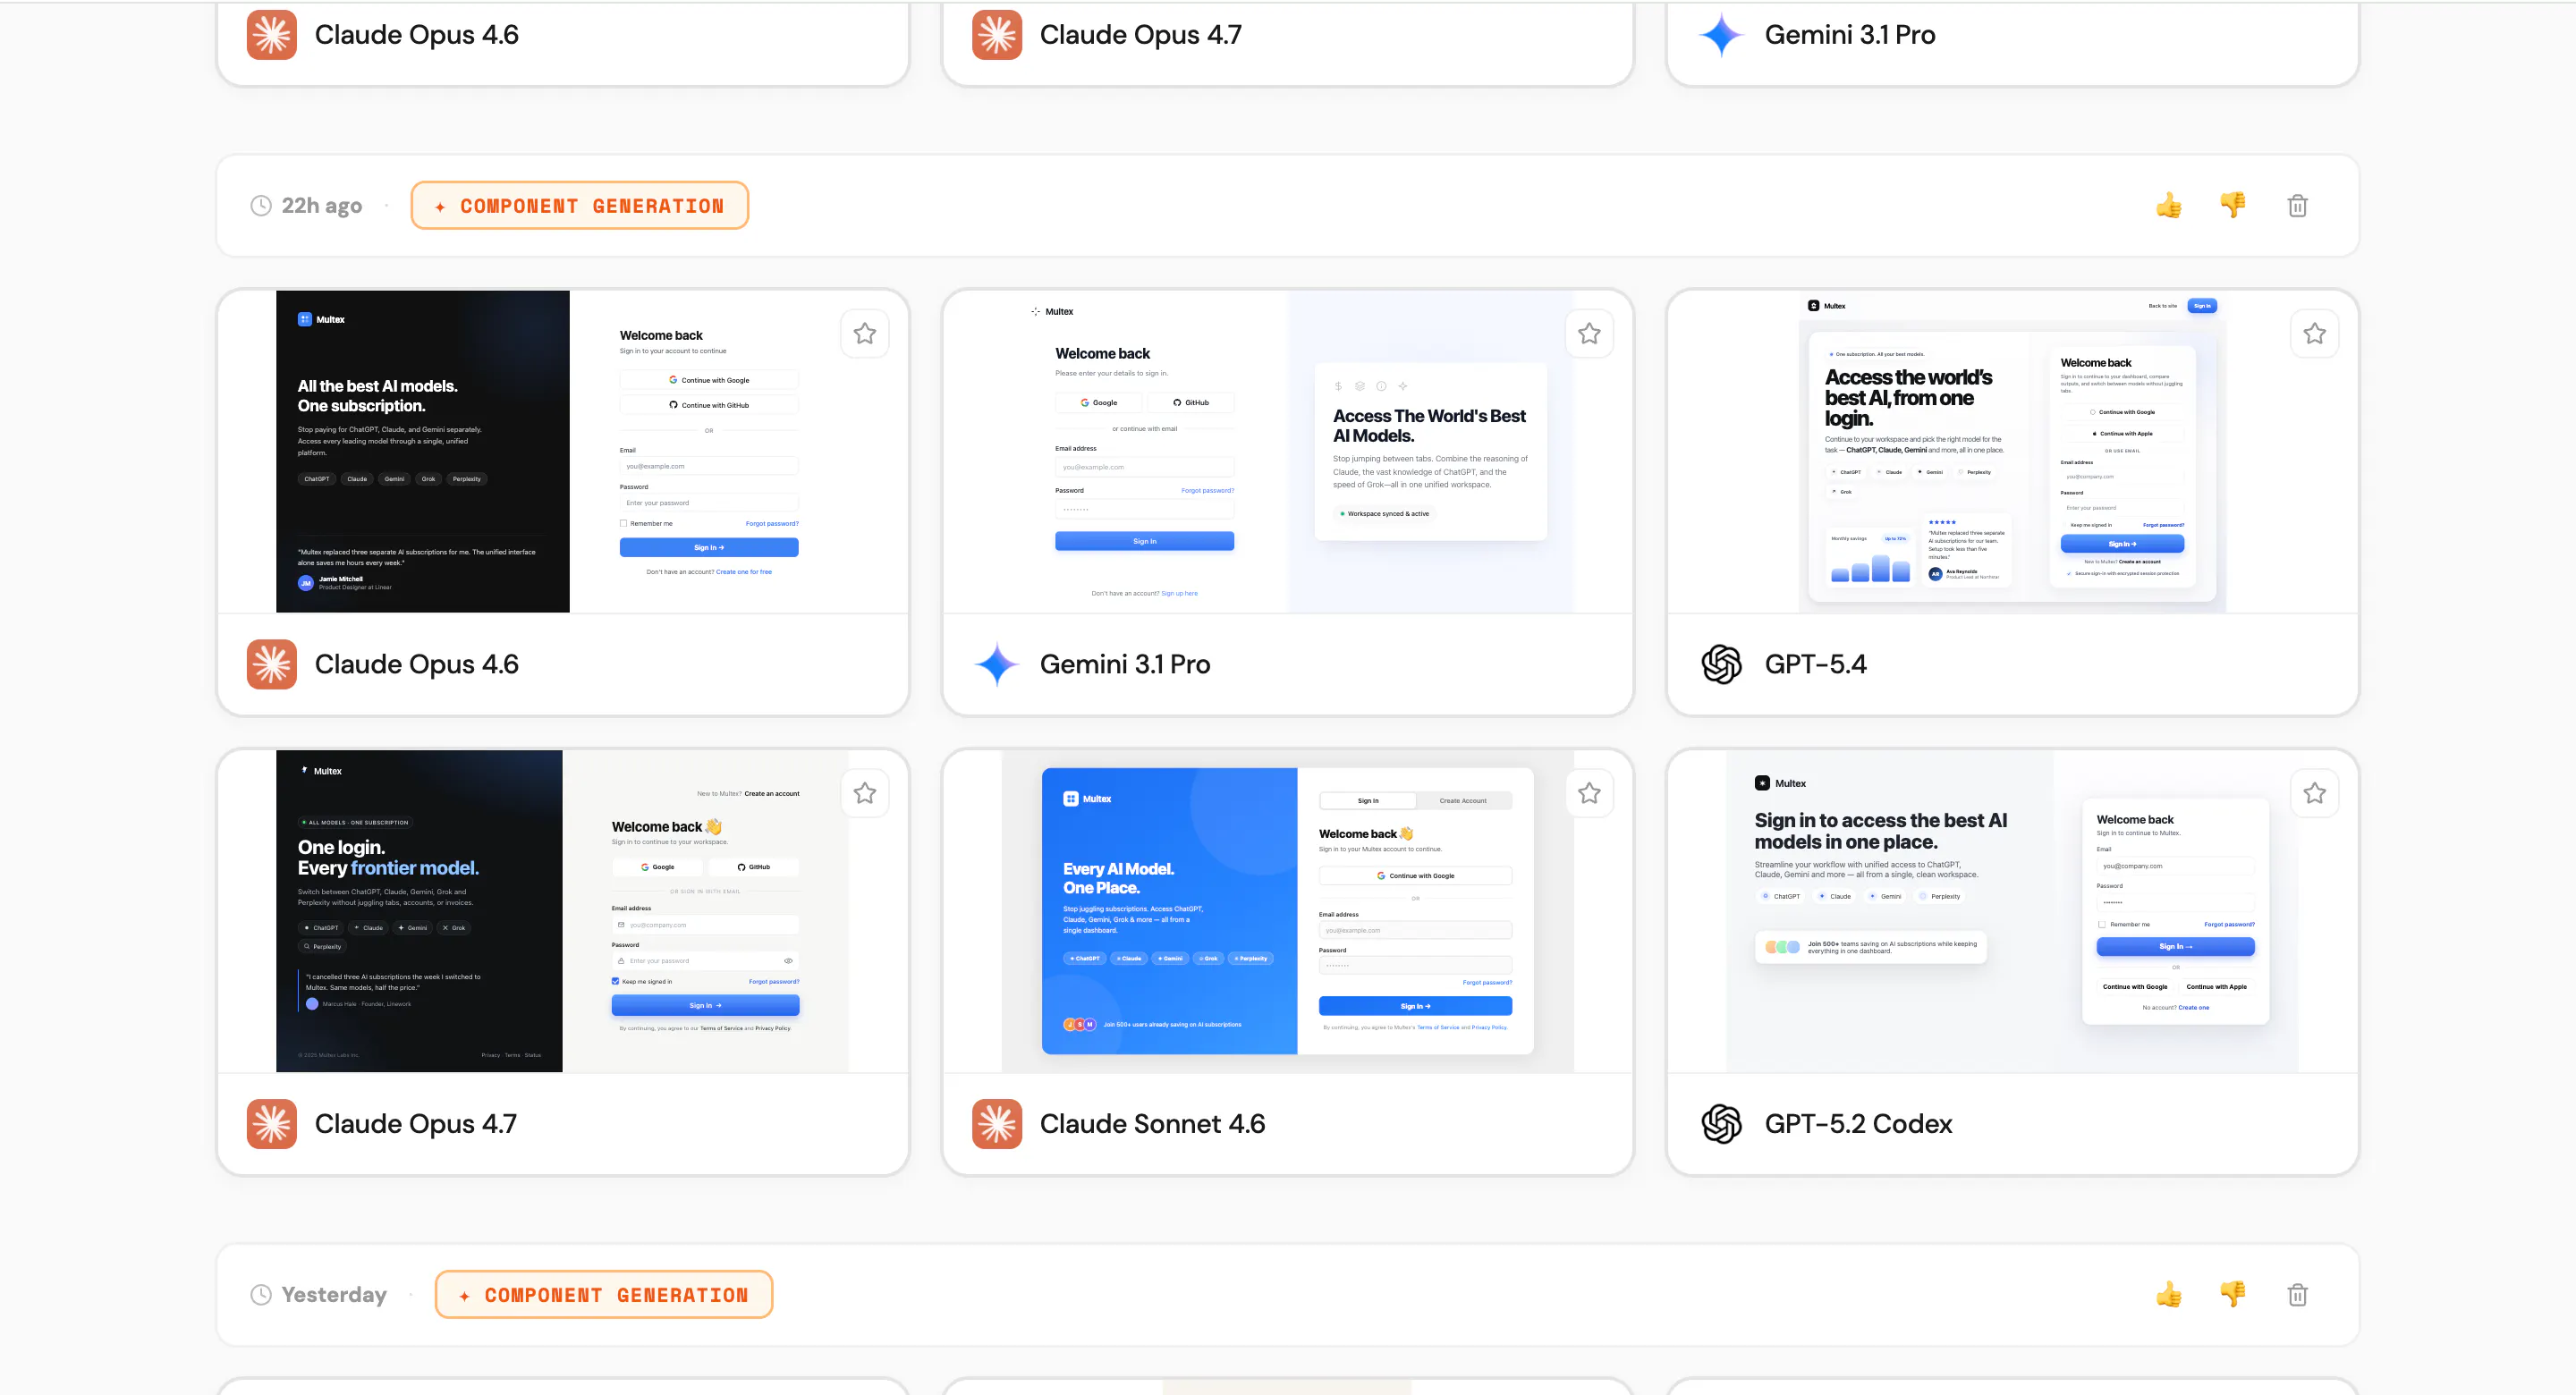This screenshot has width=2576, height=1395.
Task: Click thumbs down on the Yesterday generation
Action: (2232, 1295)
